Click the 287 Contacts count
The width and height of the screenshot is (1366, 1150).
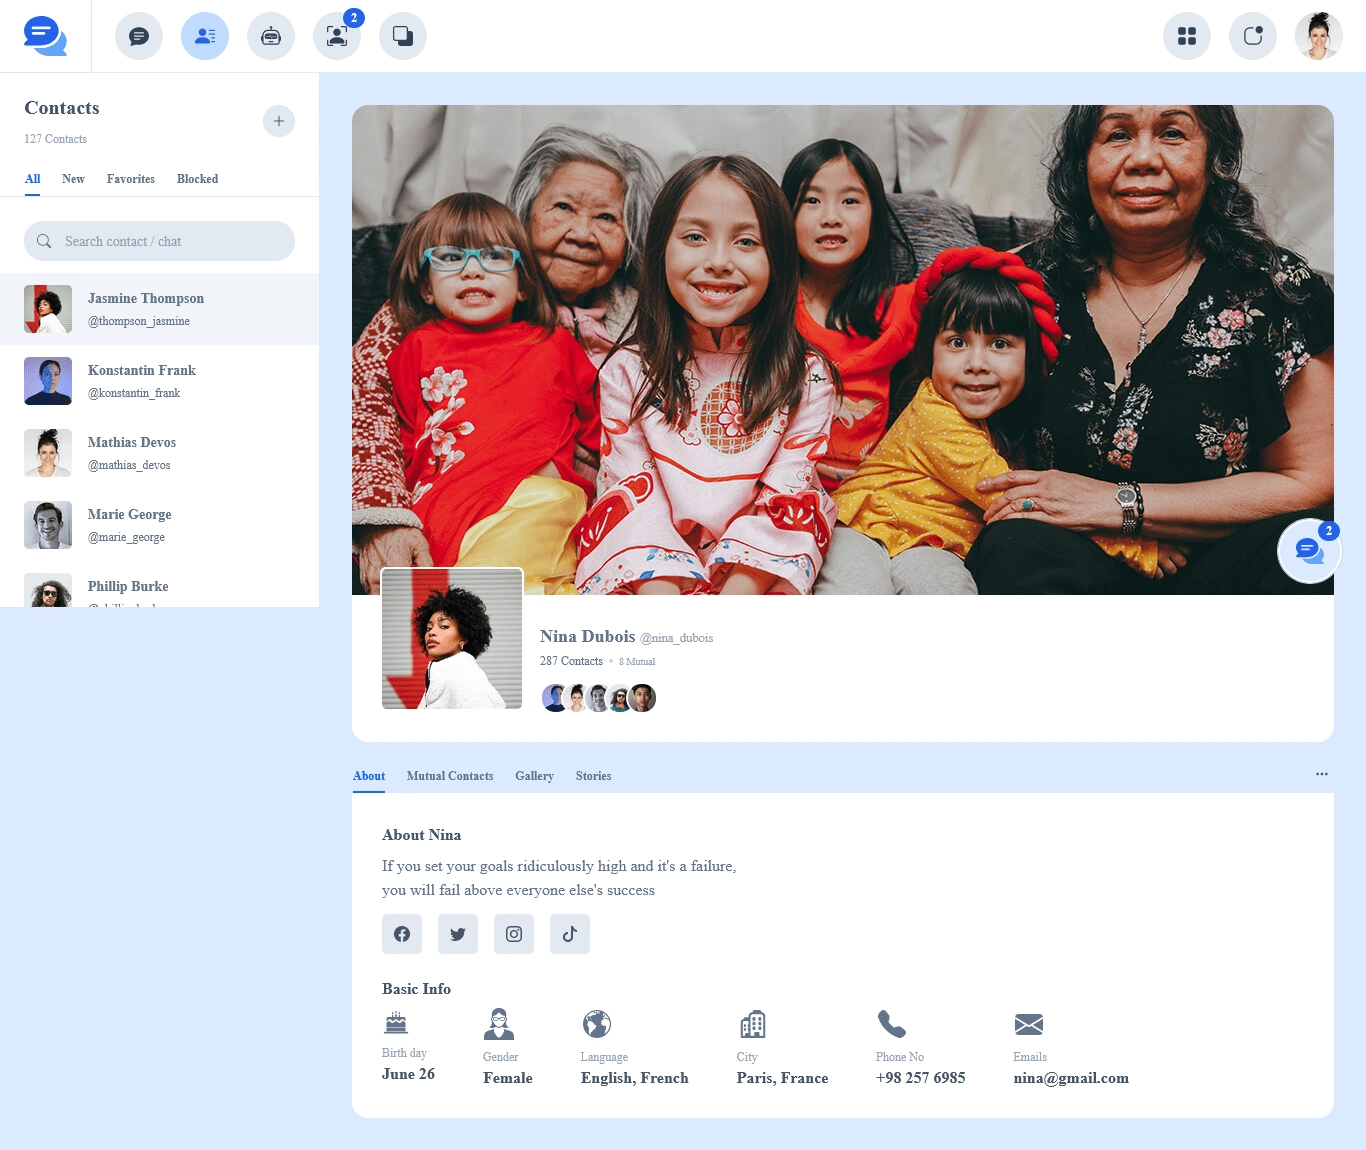point(571,661)
